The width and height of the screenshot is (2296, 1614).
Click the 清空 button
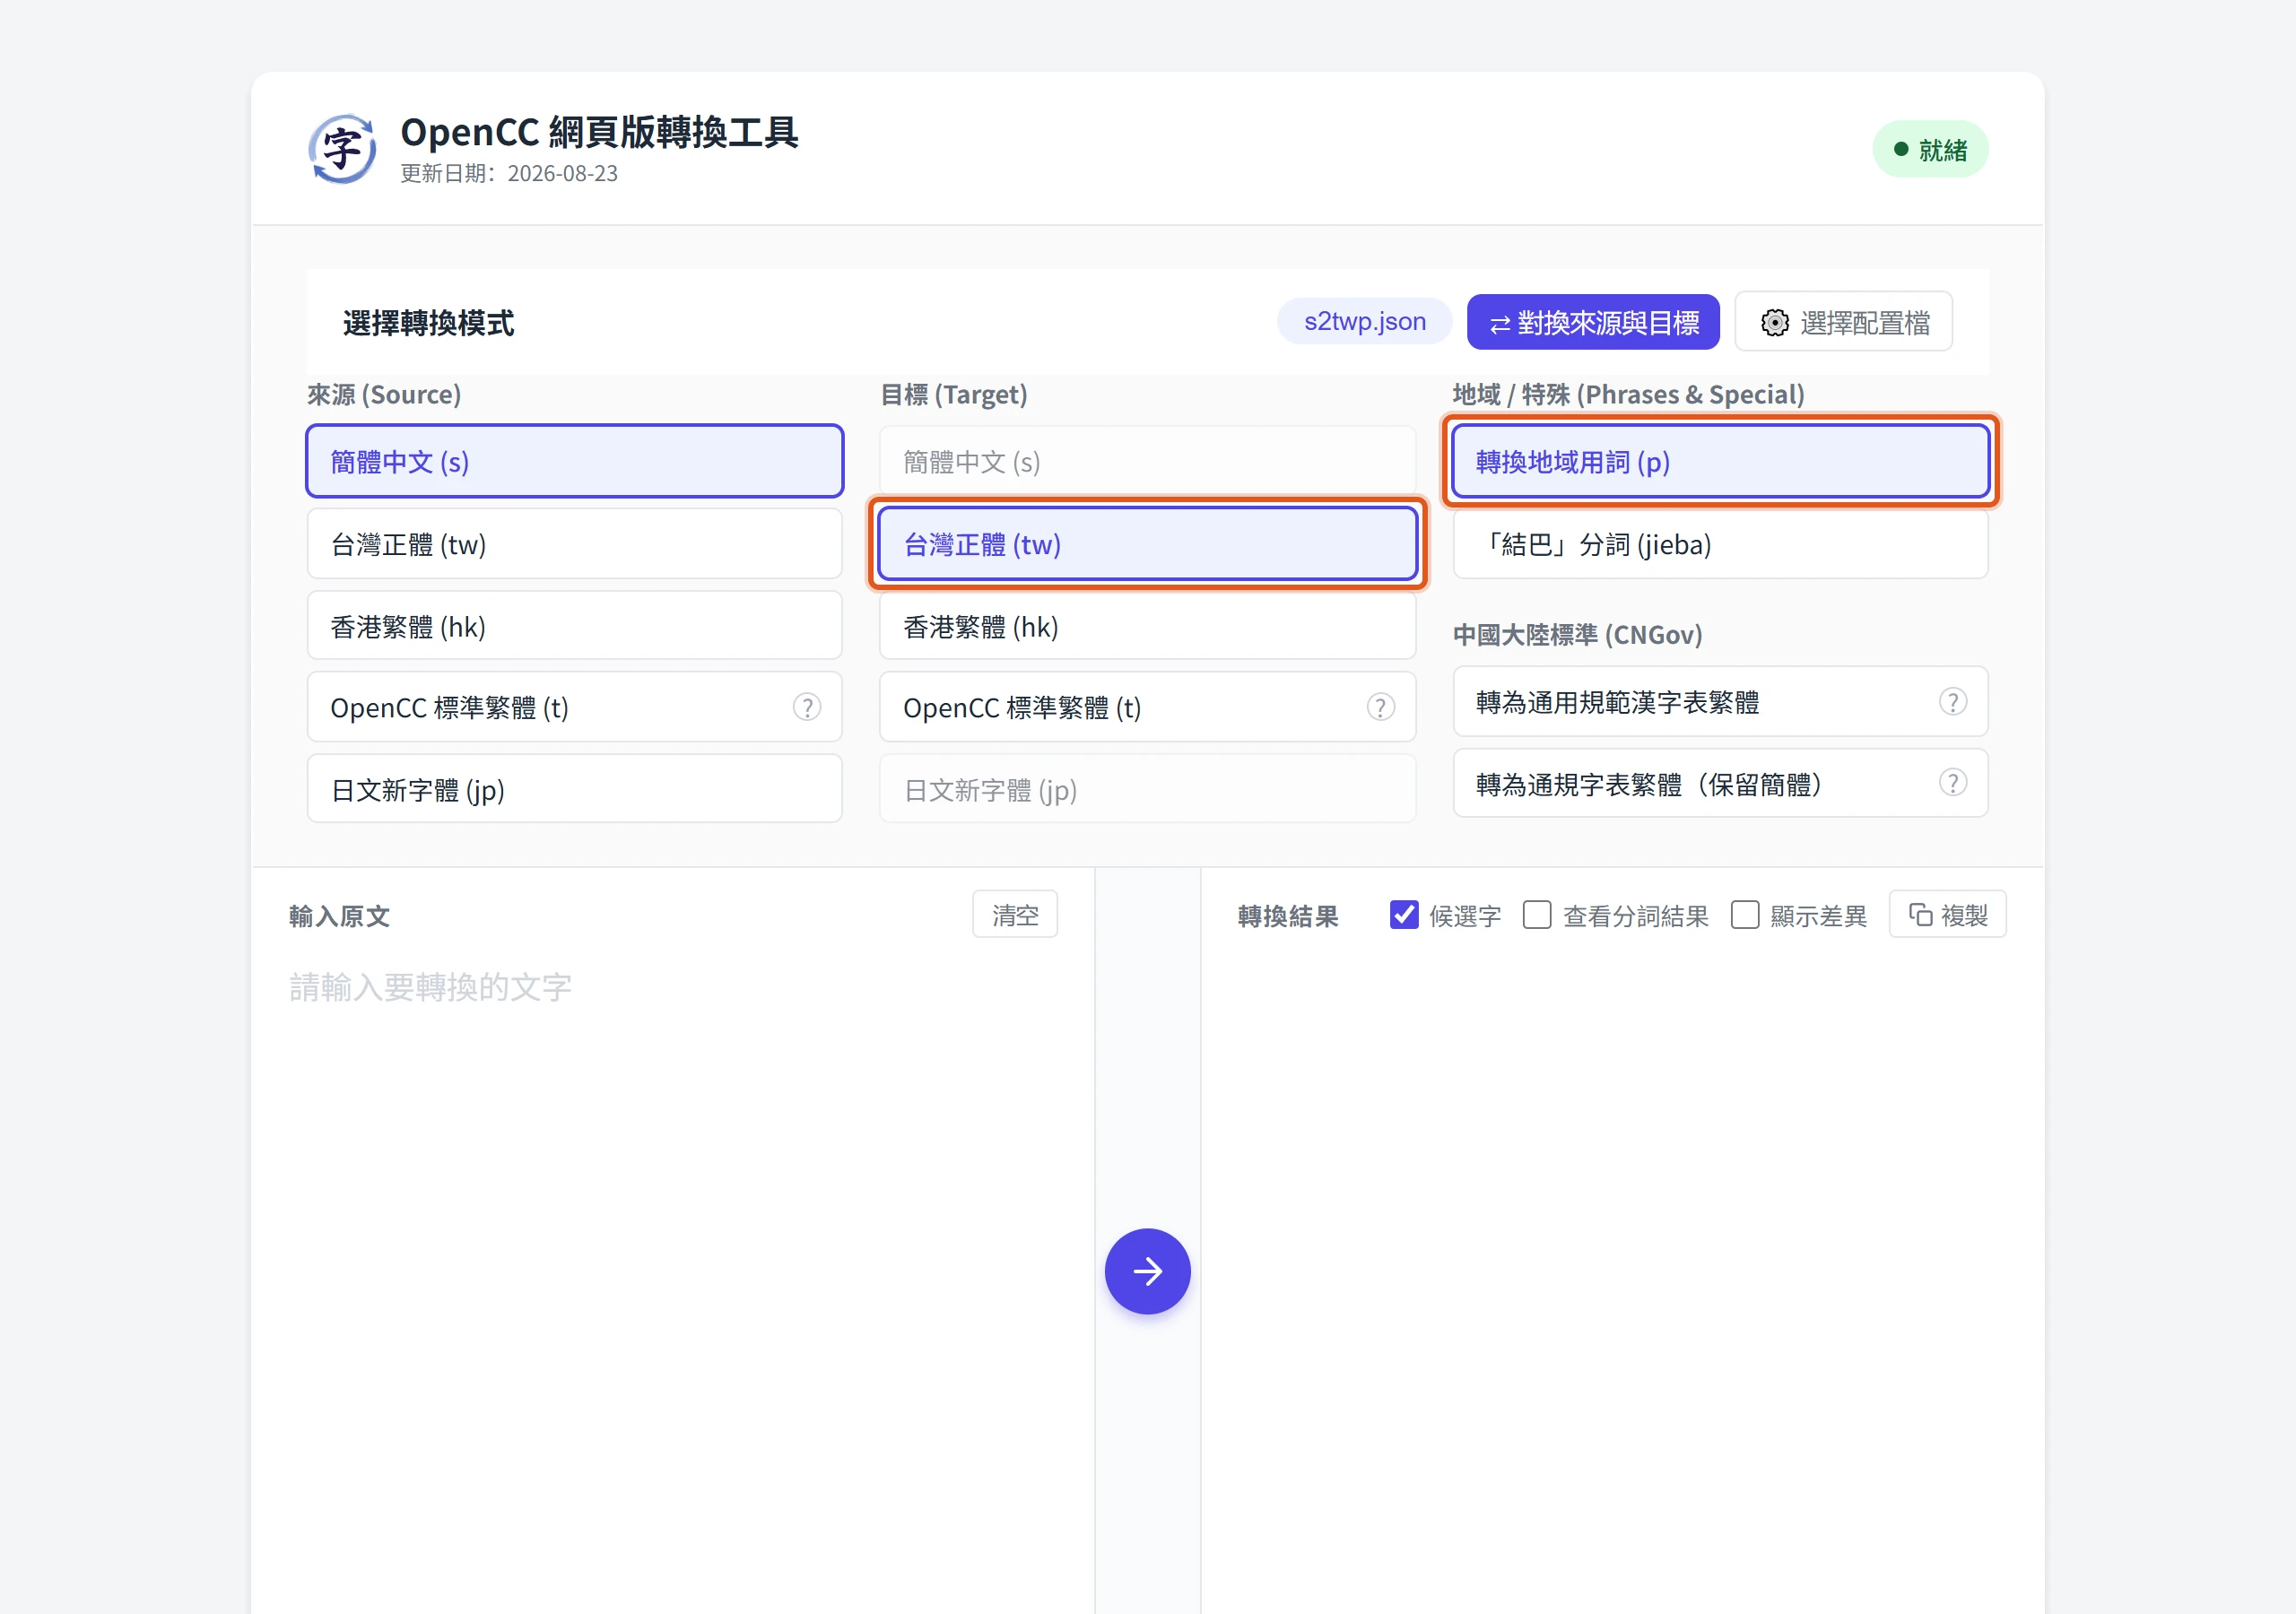coord(1015,914)
